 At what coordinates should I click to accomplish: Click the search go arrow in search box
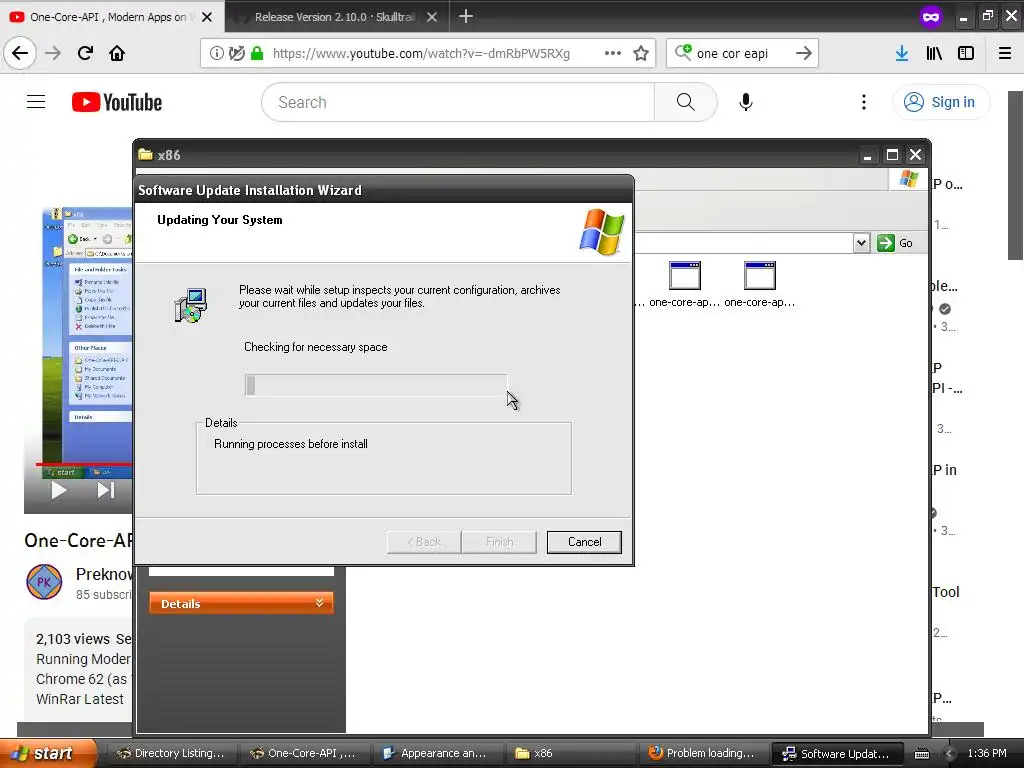(x=804, y=54)
